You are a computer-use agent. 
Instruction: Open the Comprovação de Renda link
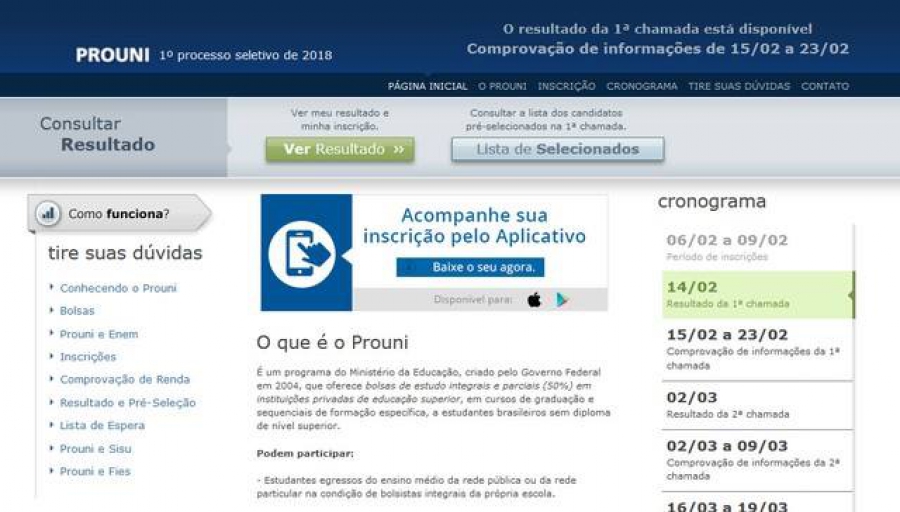(125, 379)
